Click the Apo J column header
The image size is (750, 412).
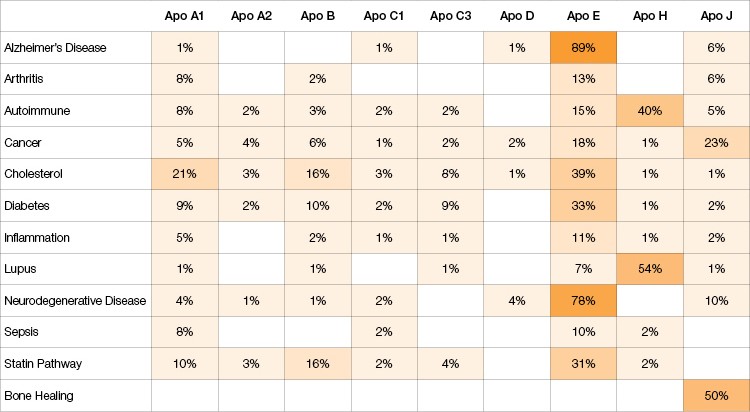716,16
